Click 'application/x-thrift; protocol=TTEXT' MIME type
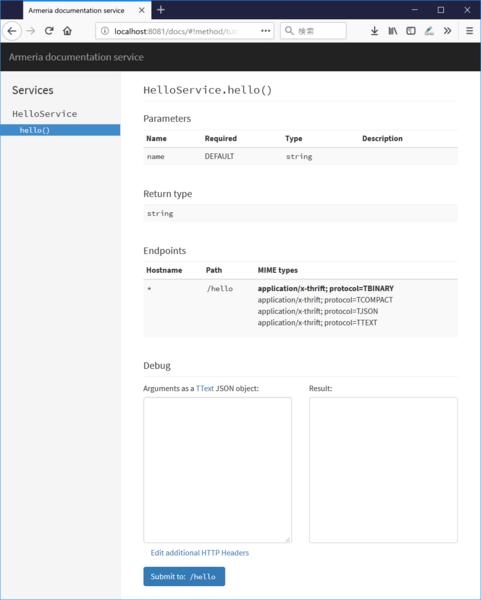The image size is (481, 600). pyautogui.click(x=317, y=323)
